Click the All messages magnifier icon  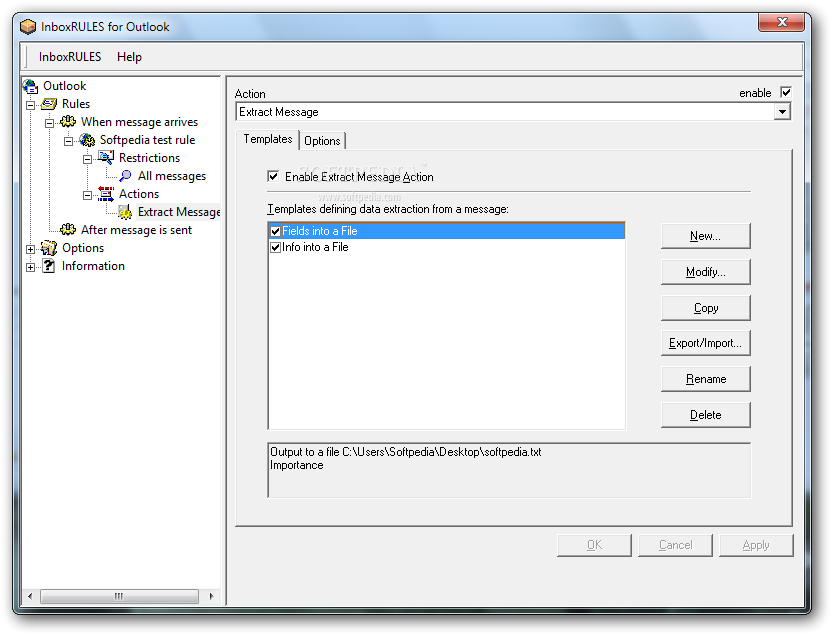[125, 176]
